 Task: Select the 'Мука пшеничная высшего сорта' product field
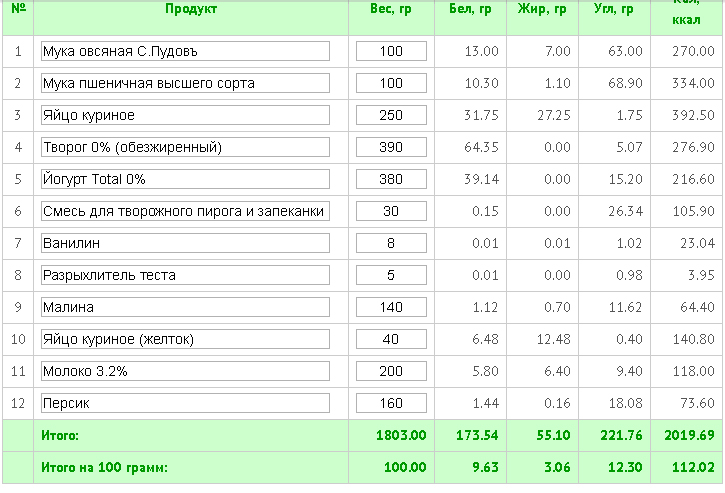185,83
